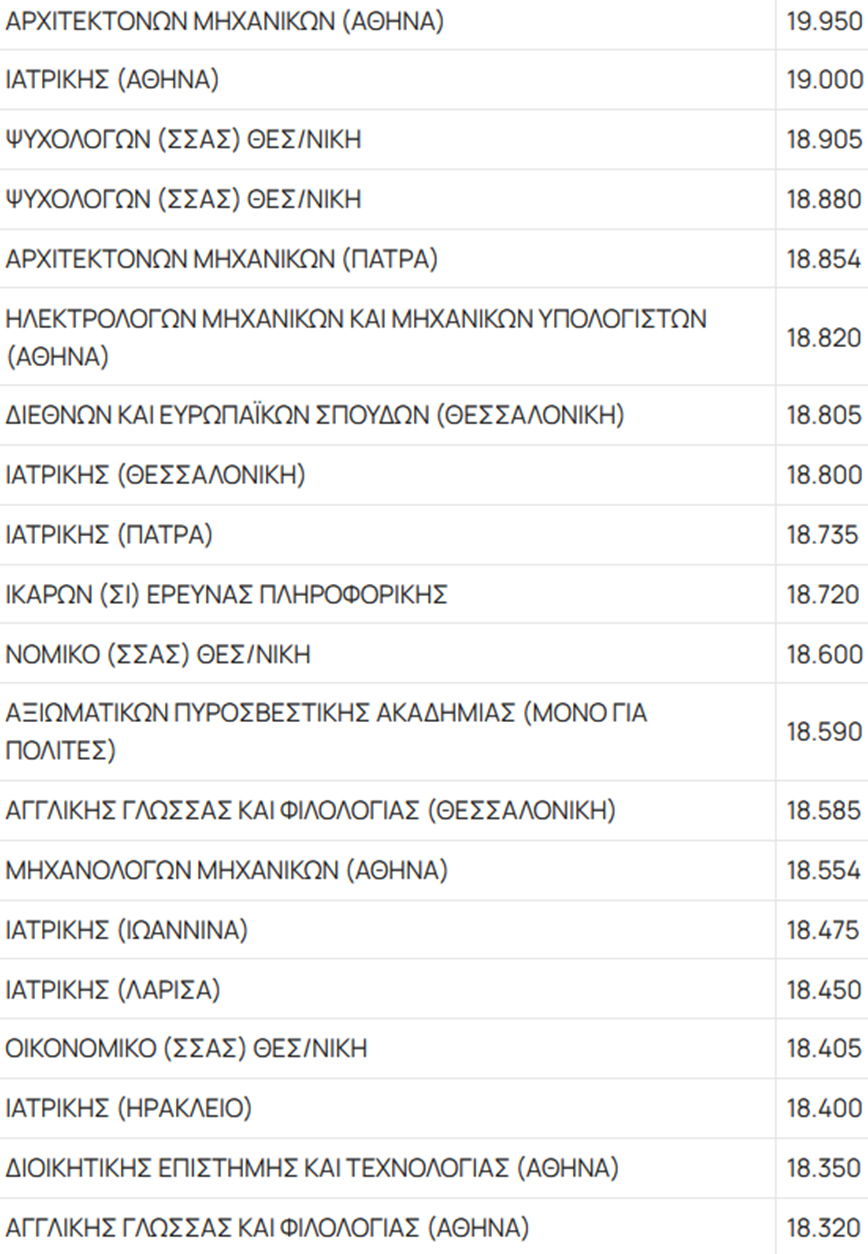Select the ΙΑΤΡΙΚΗΣ (ΑΘΗΝΑ) entry
The image size is (868, 1254).
[112, 81]
